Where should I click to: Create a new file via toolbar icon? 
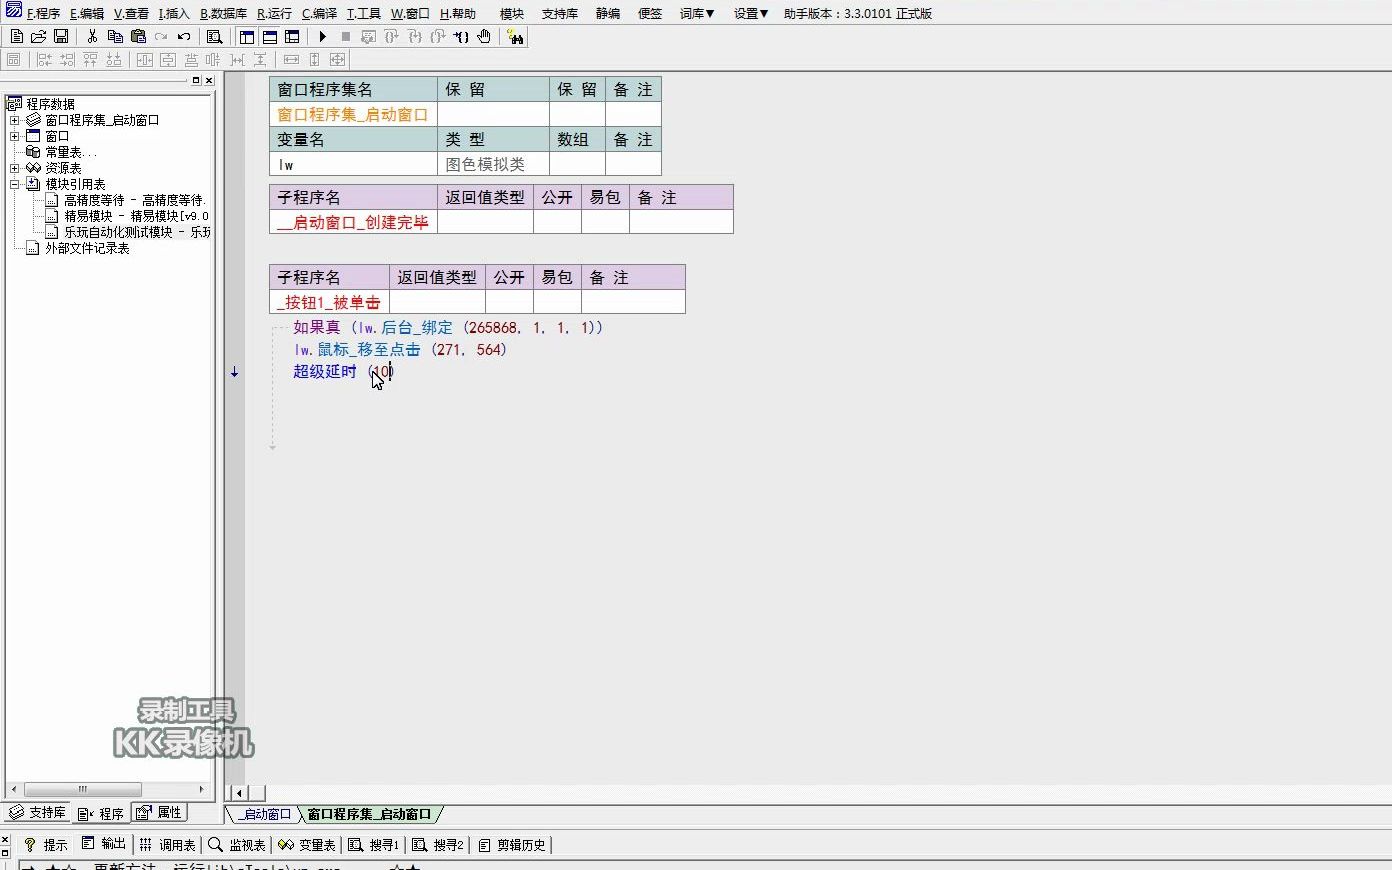pos(16,37)
